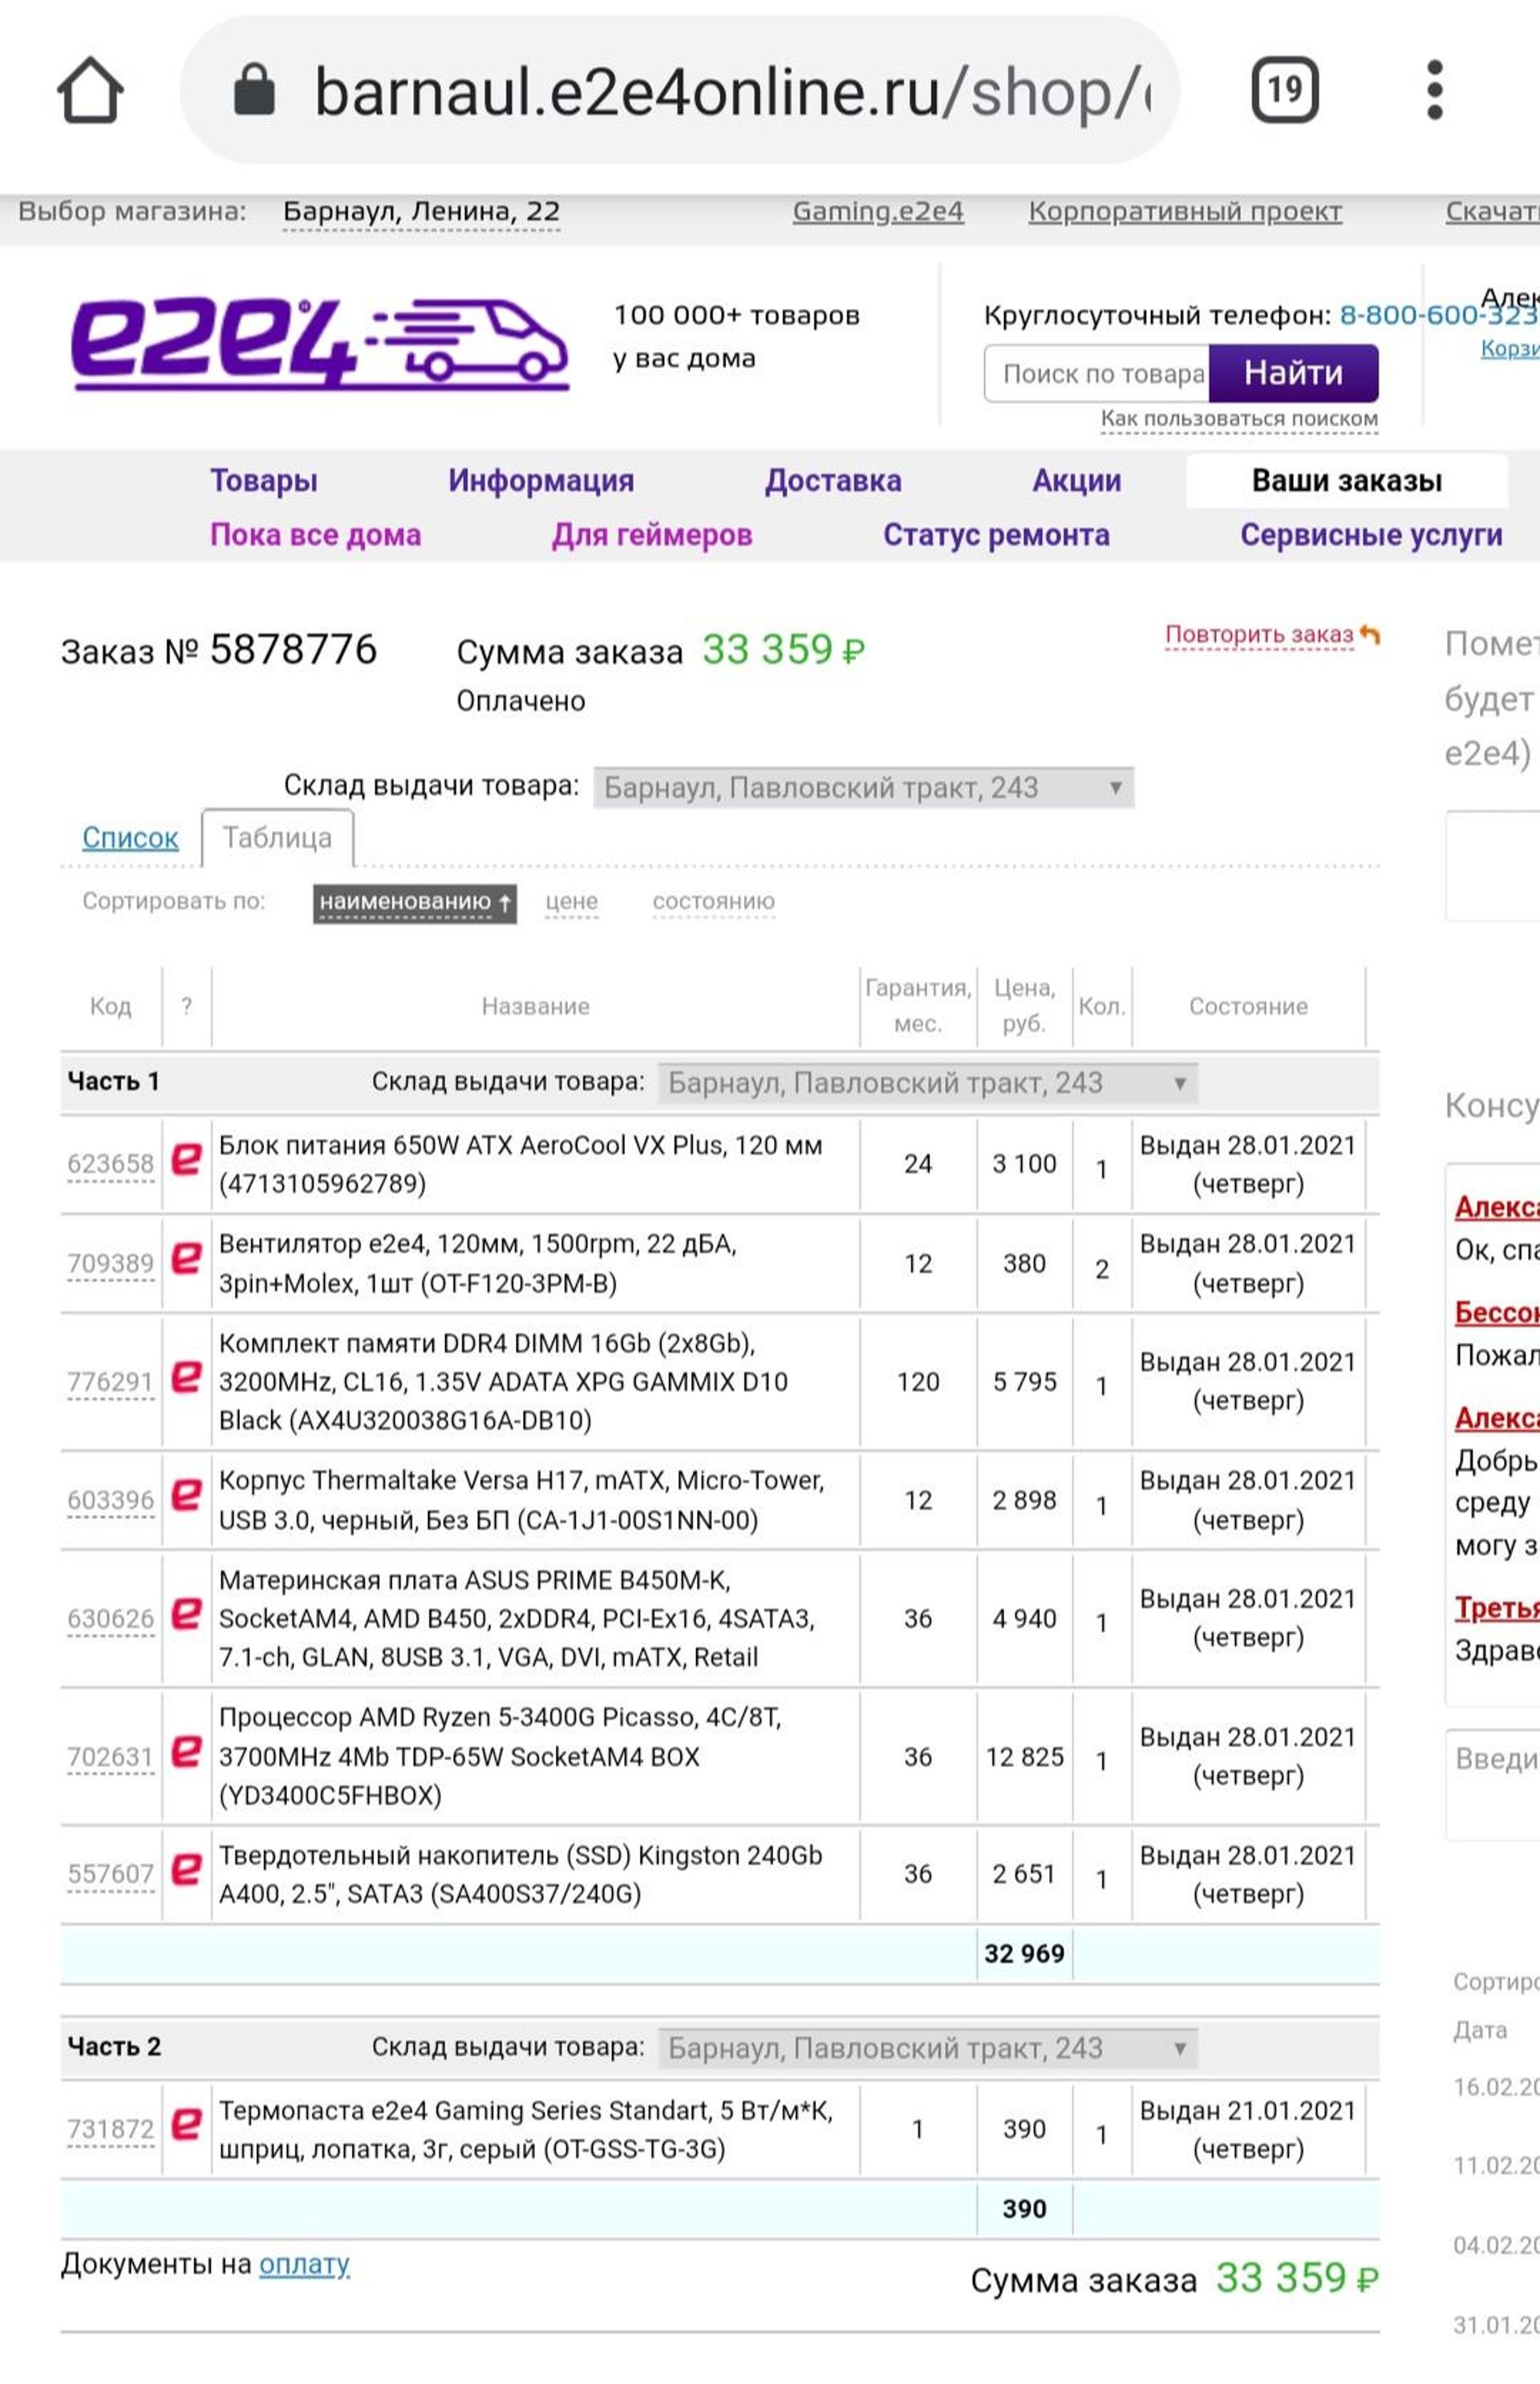Image resolution: width=1540 pixels, height=2384 pixels.
Task: Open the order pickup warehouse dropdown at top
Action: (x=863, y=788)
